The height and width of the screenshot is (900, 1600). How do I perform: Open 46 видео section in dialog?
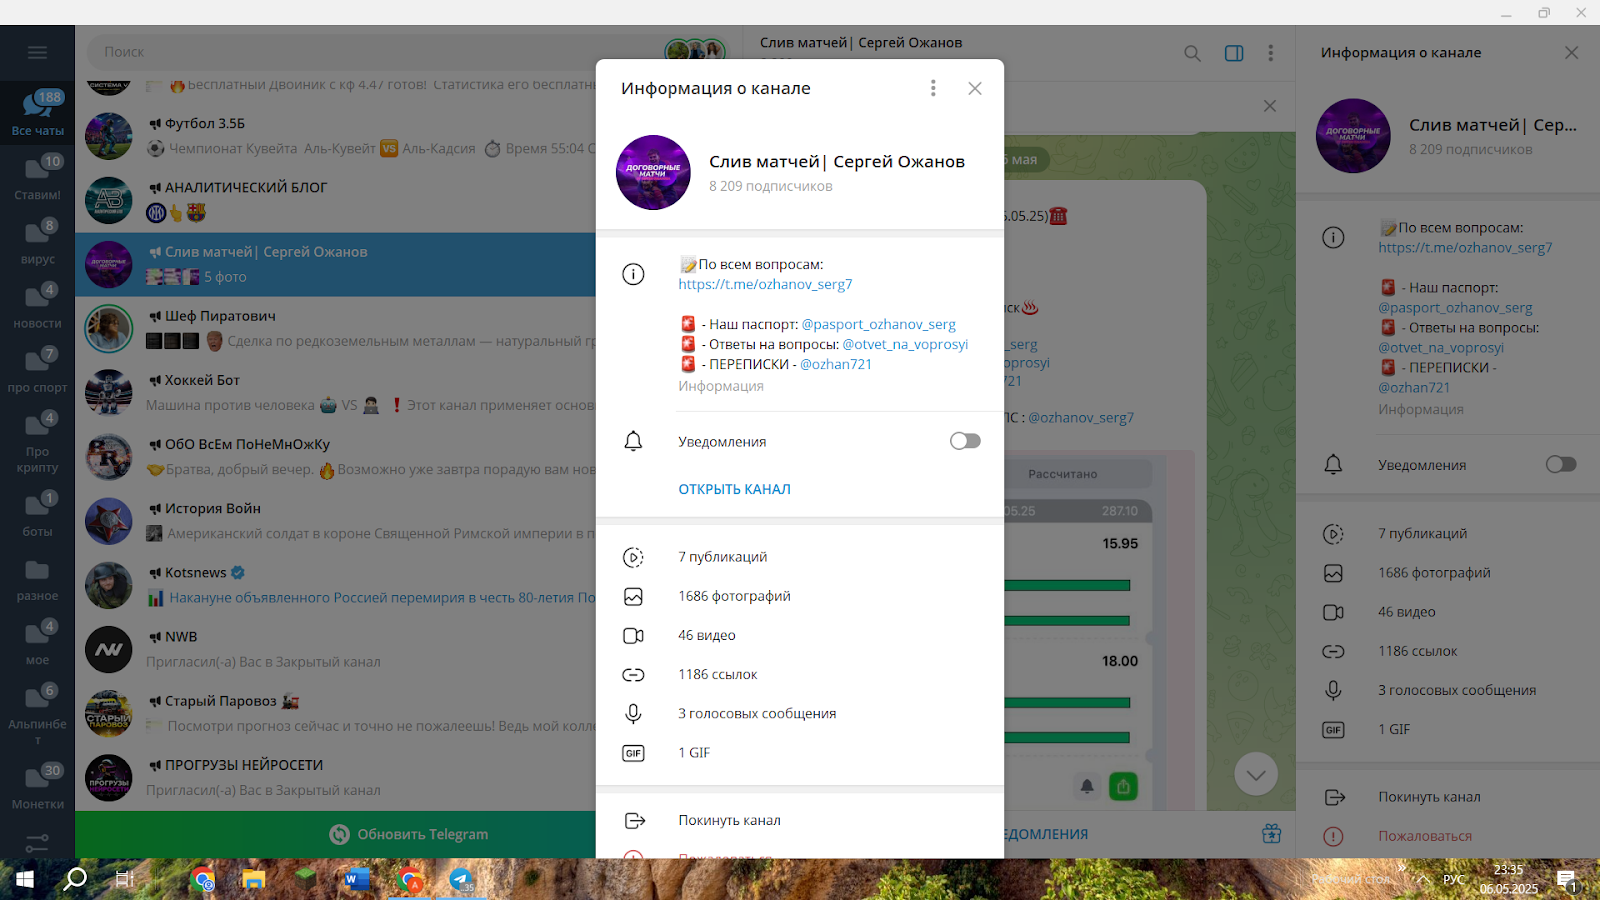click(x=706, y=635)
